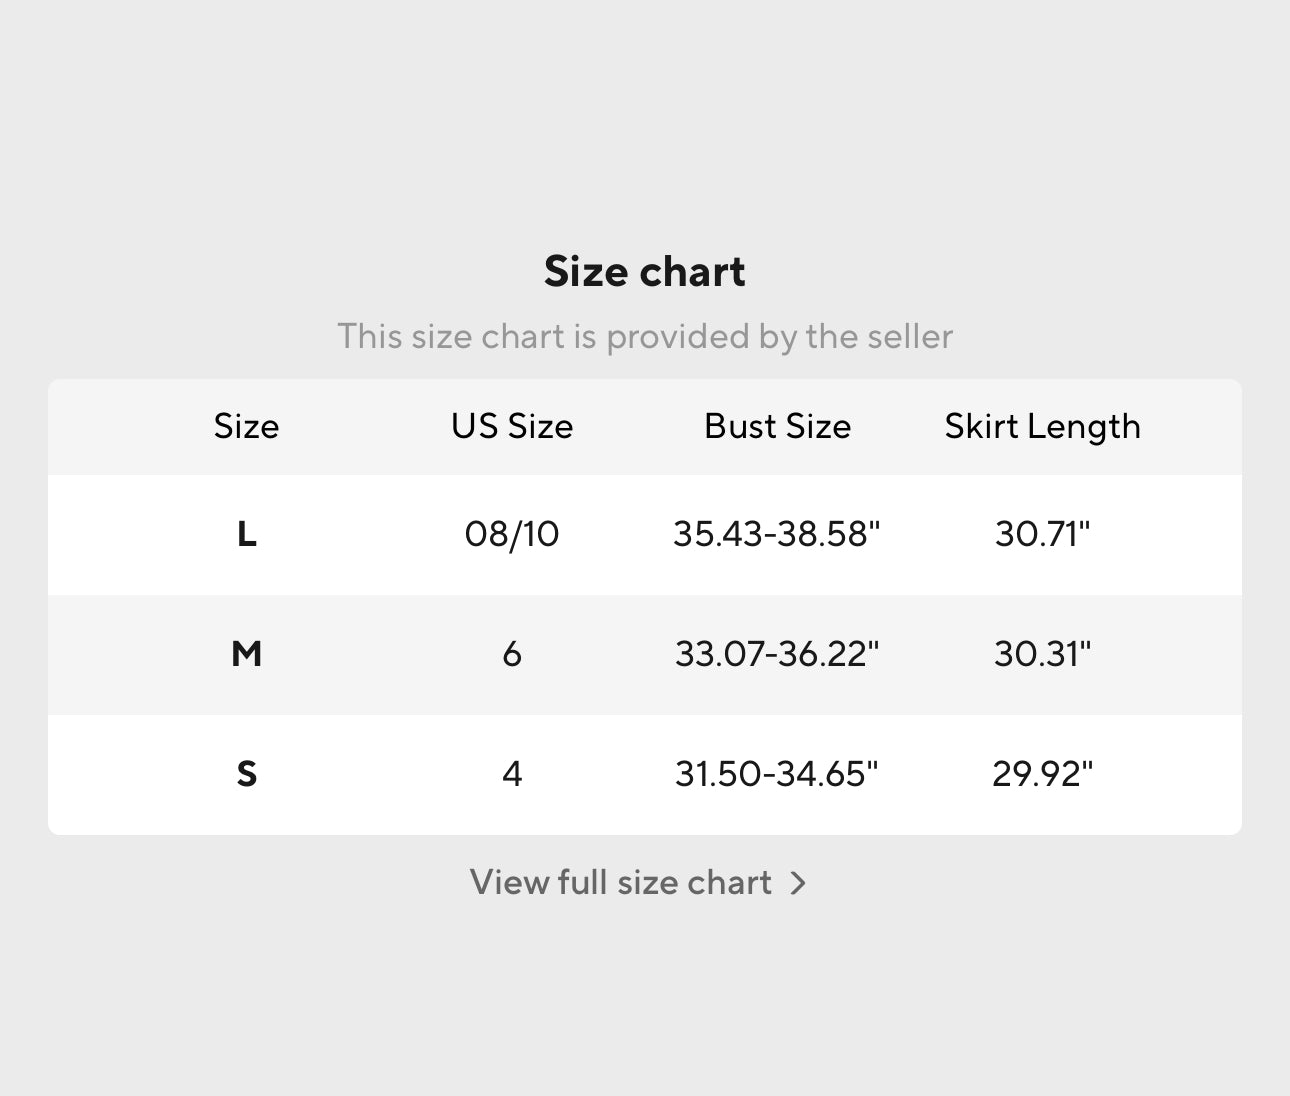The width and height of the screenshot is (1290, 1096).
Task: Click the 08/10 US size cell
Action: [512, 534]
